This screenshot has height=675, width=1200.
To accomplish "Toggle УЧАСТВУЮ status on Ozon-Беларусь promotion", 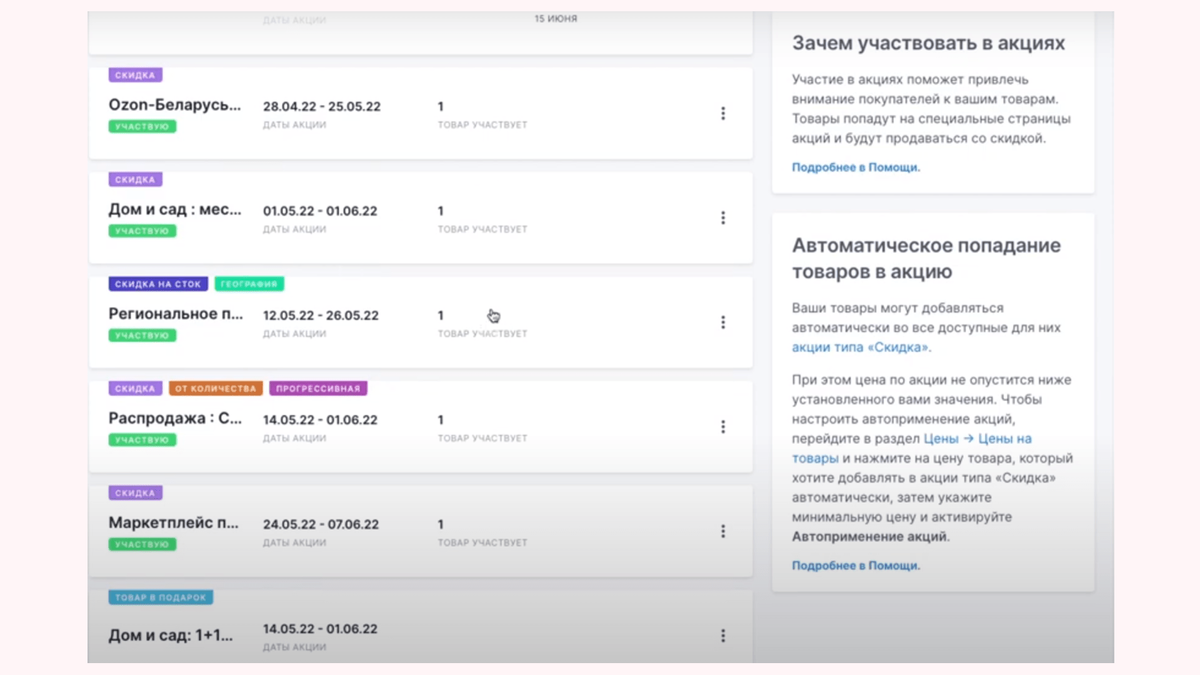I will [x=140, y=126].
